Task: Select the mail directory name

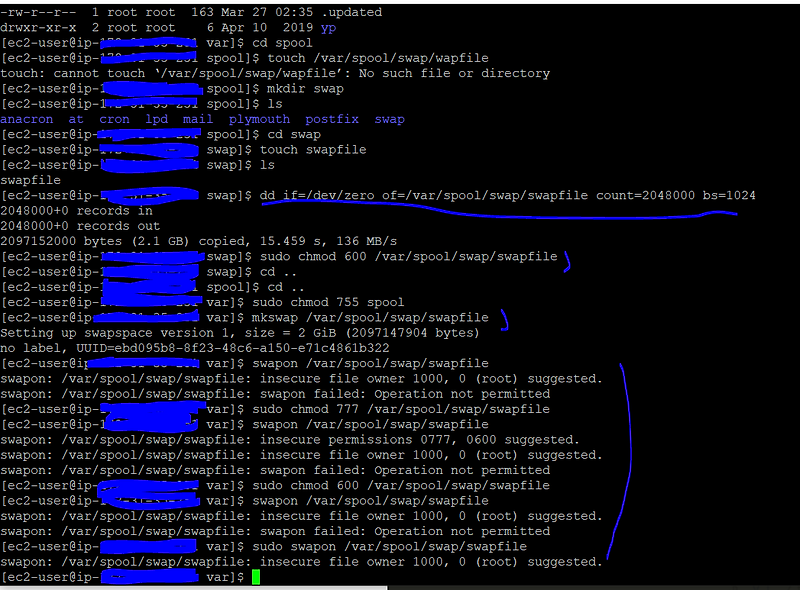Action: click(197, 117)
